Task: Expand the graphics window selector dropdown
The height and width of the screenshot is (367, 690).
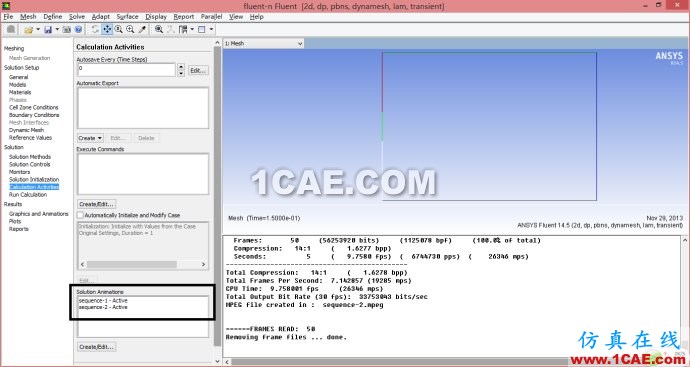Action: pos(300,44)
